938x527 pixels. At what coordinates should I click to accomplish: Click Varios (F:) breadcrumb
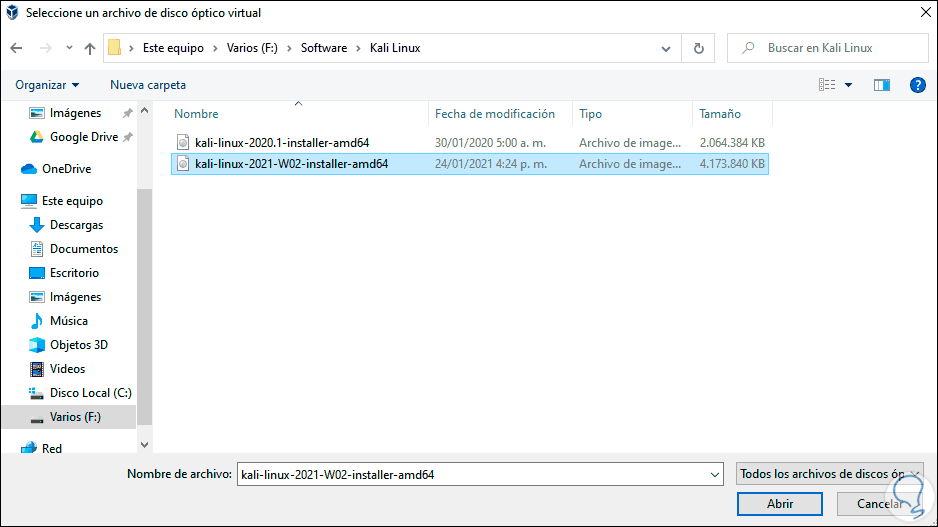[x=252, y=48]
